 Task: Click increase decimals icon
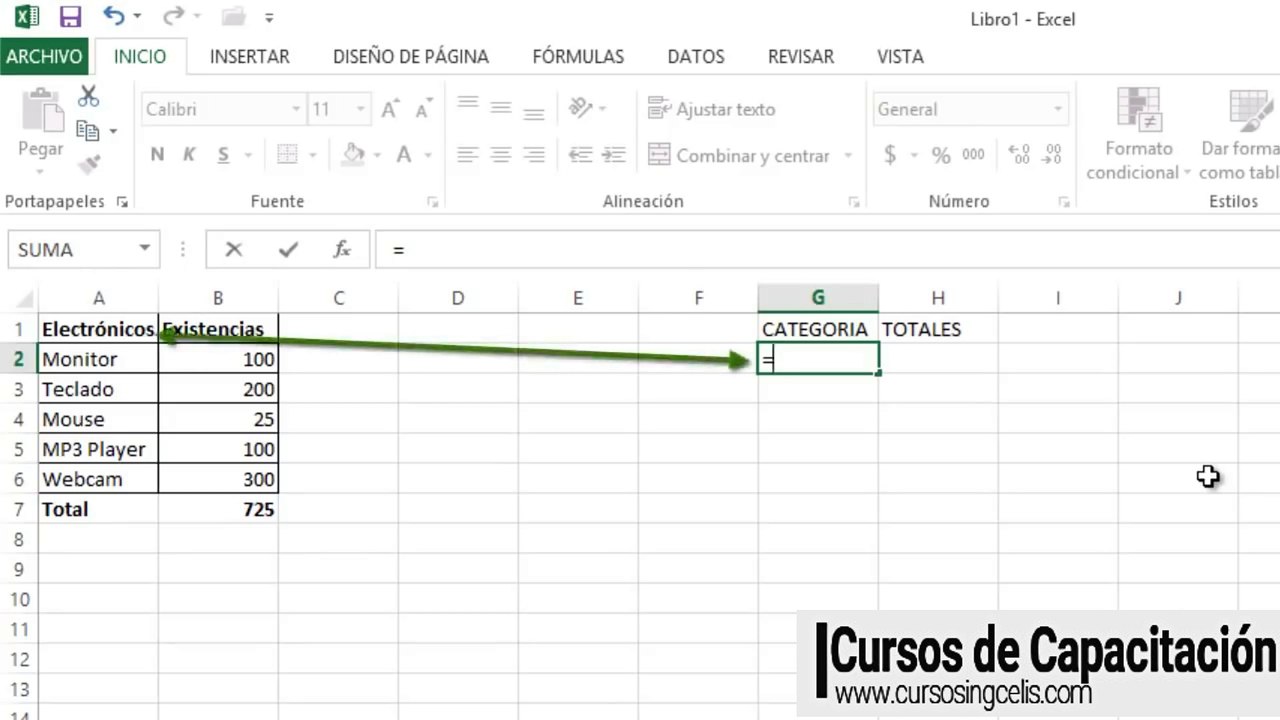[x=1019, y=155]
